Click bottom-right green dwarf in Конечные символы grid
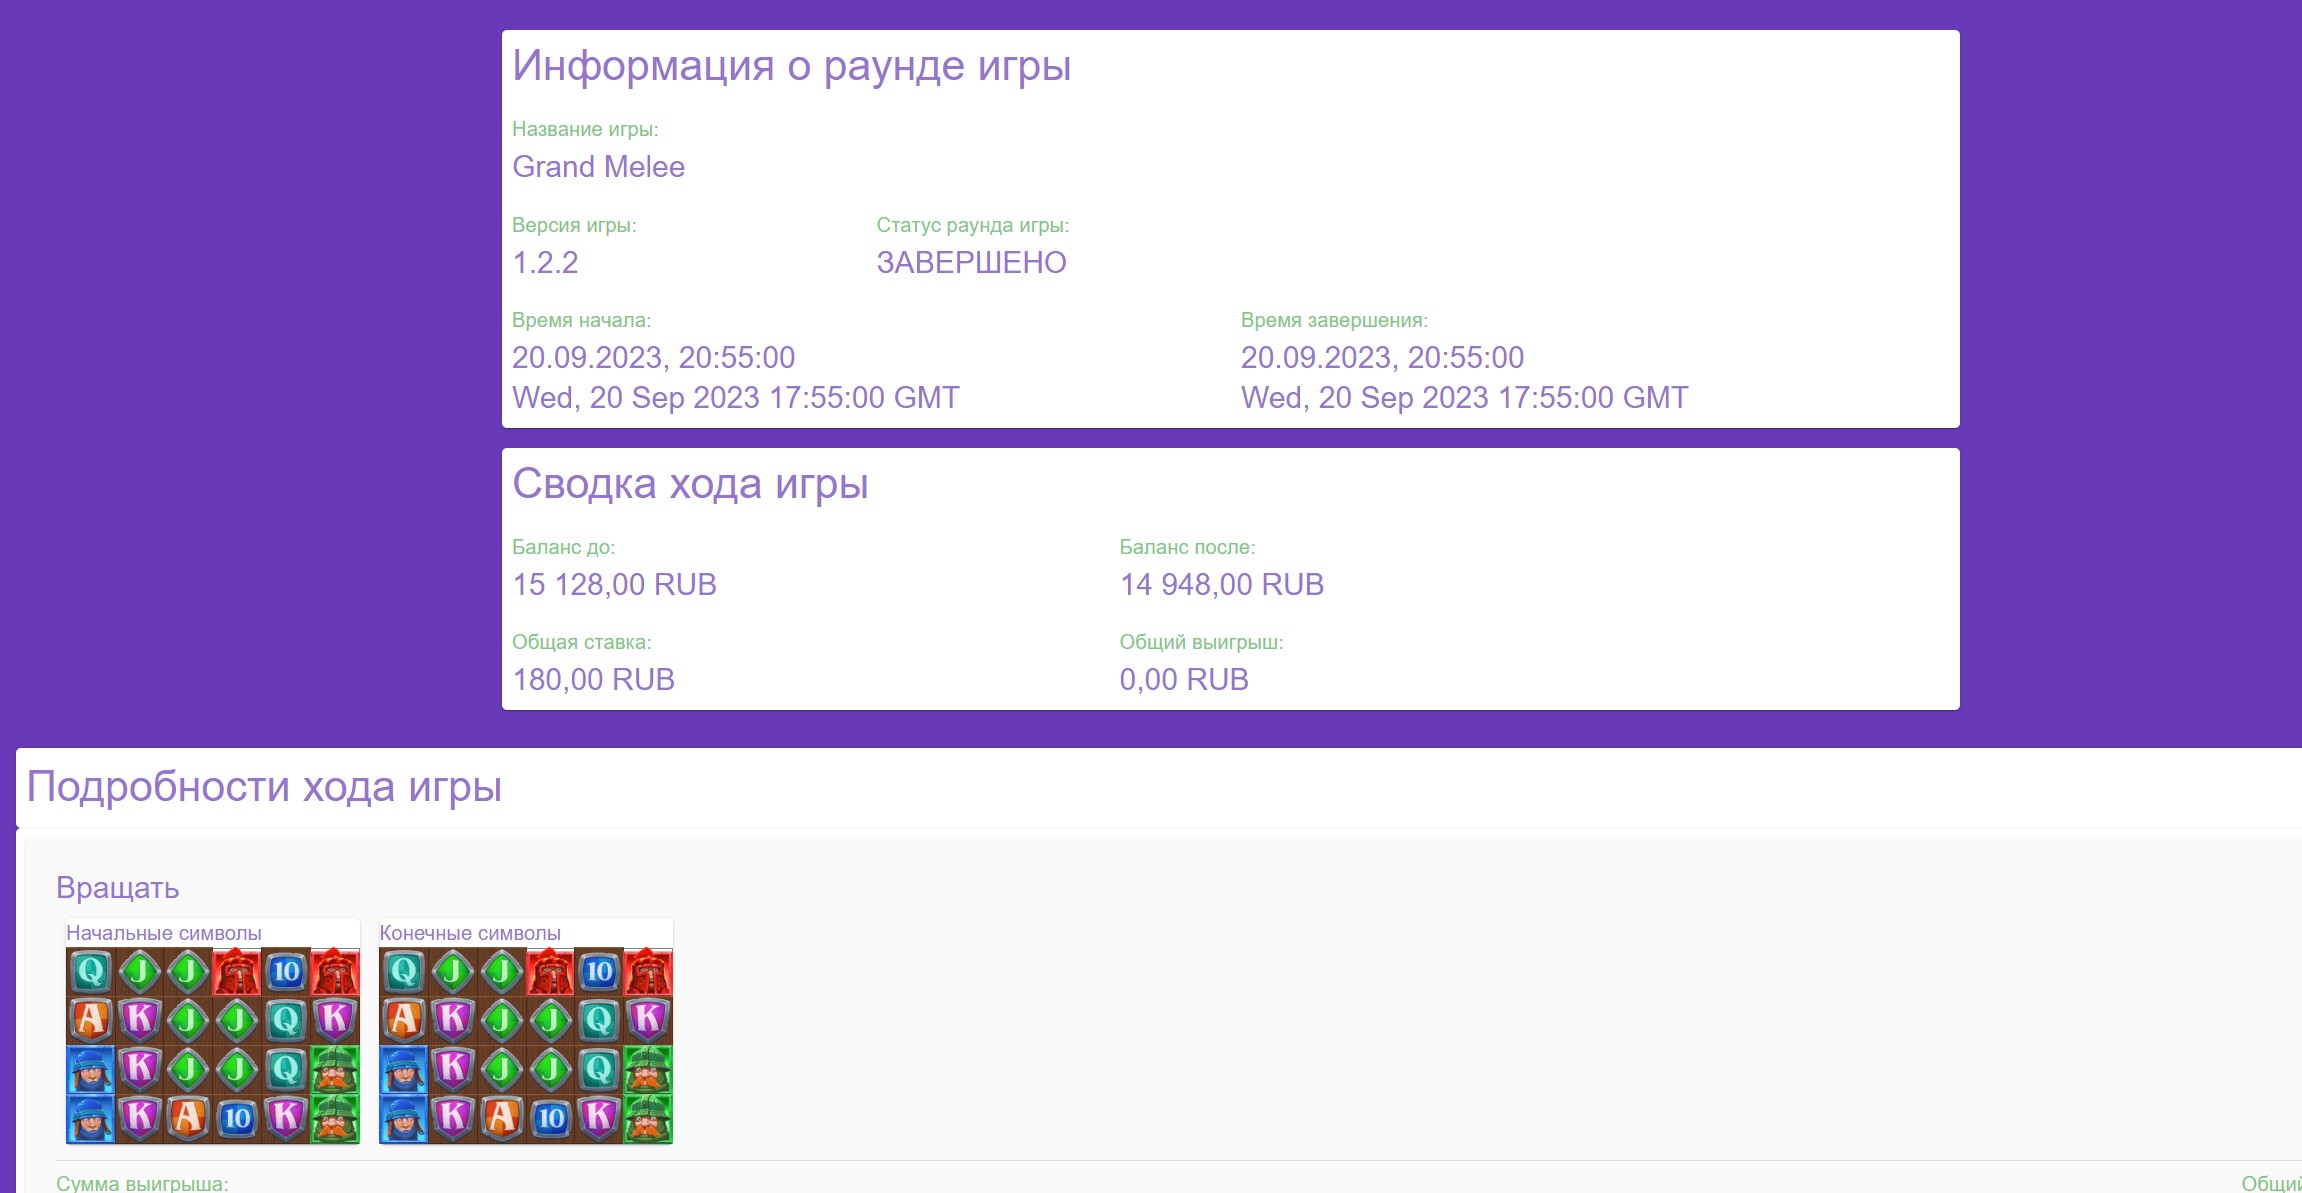Screen dimensions: 2302x1193 (648, 1118)
